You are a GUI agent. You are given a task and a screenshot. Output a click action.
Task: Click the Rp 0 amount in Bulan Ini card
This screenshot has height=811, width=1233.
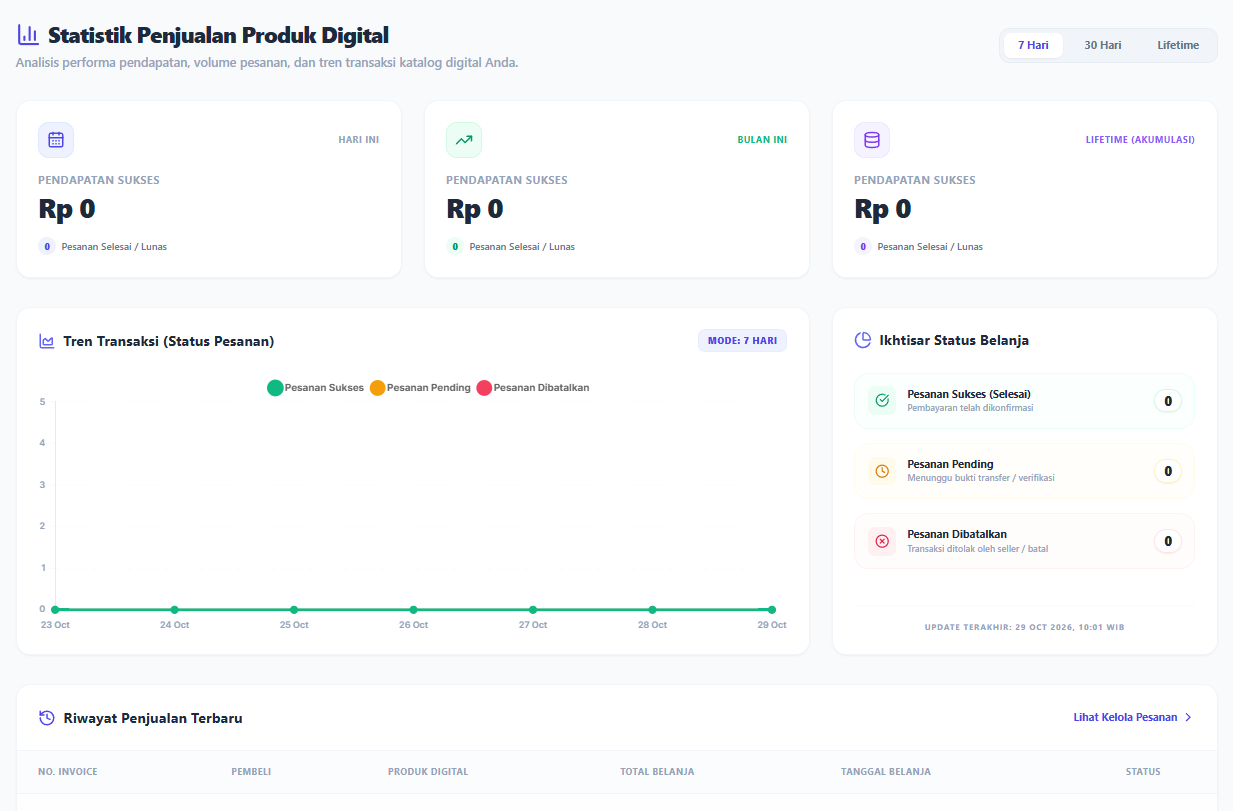[x=475, y=209]
